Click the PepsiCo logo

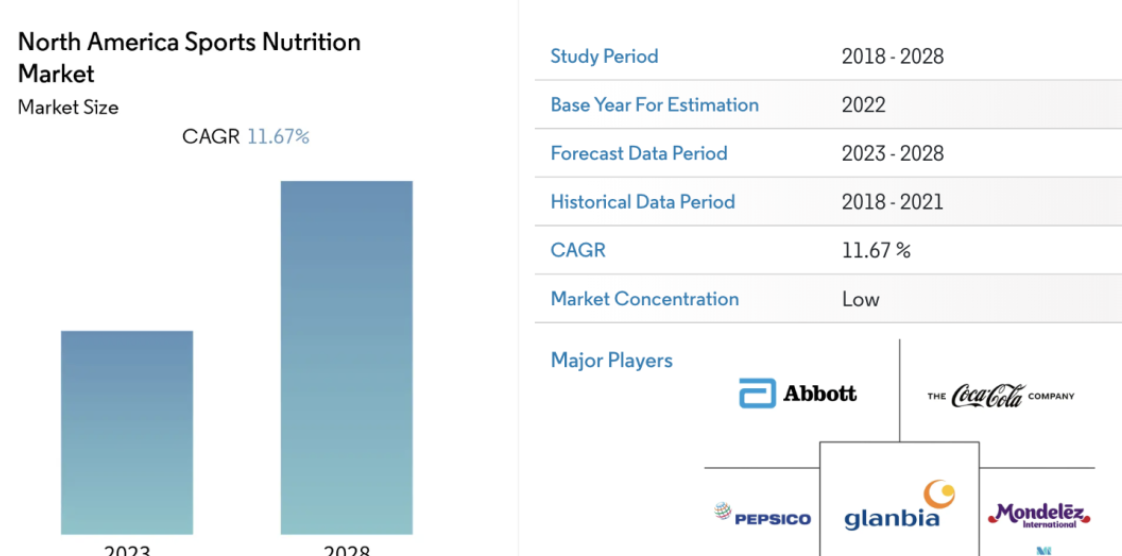click(762, 516)
